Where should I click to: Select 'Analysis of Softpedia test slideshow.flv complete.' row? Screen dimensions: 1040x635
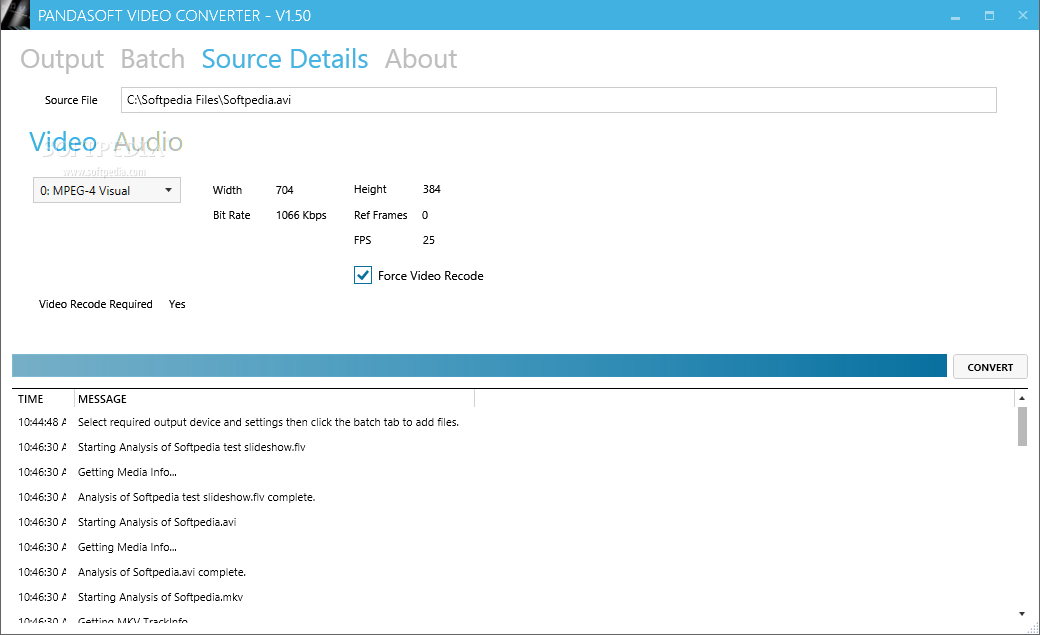[513, 497]
